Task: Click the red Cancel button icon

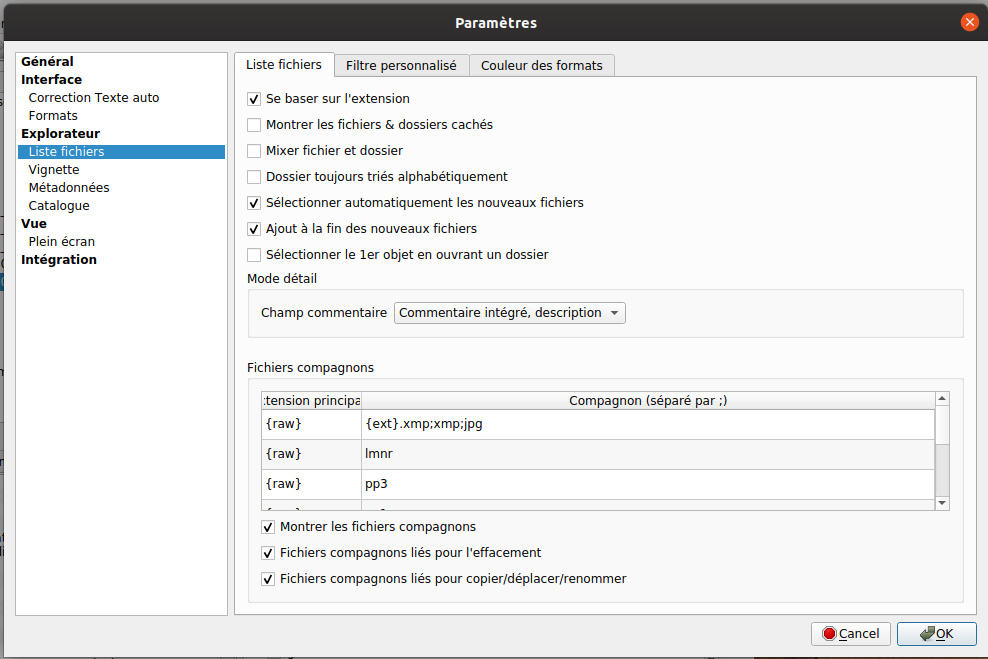Action: tap(828, 634)
